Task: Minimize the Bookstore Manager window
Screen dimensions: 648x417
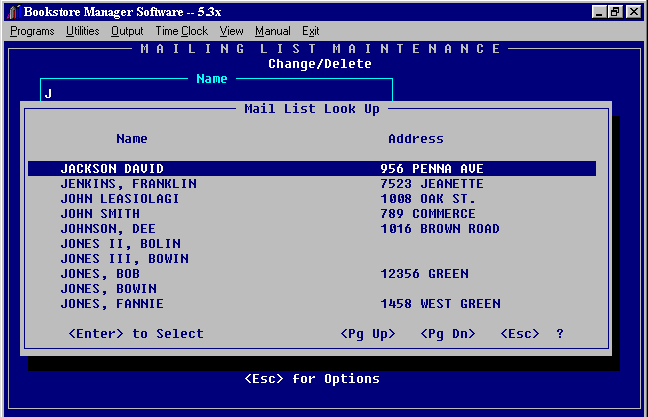Action: [x=598, y=12]
